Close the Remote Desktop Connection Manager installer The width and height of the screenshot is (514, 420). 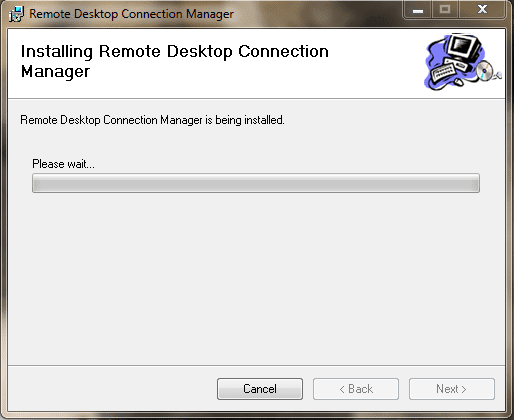click(x=482, y=10)
